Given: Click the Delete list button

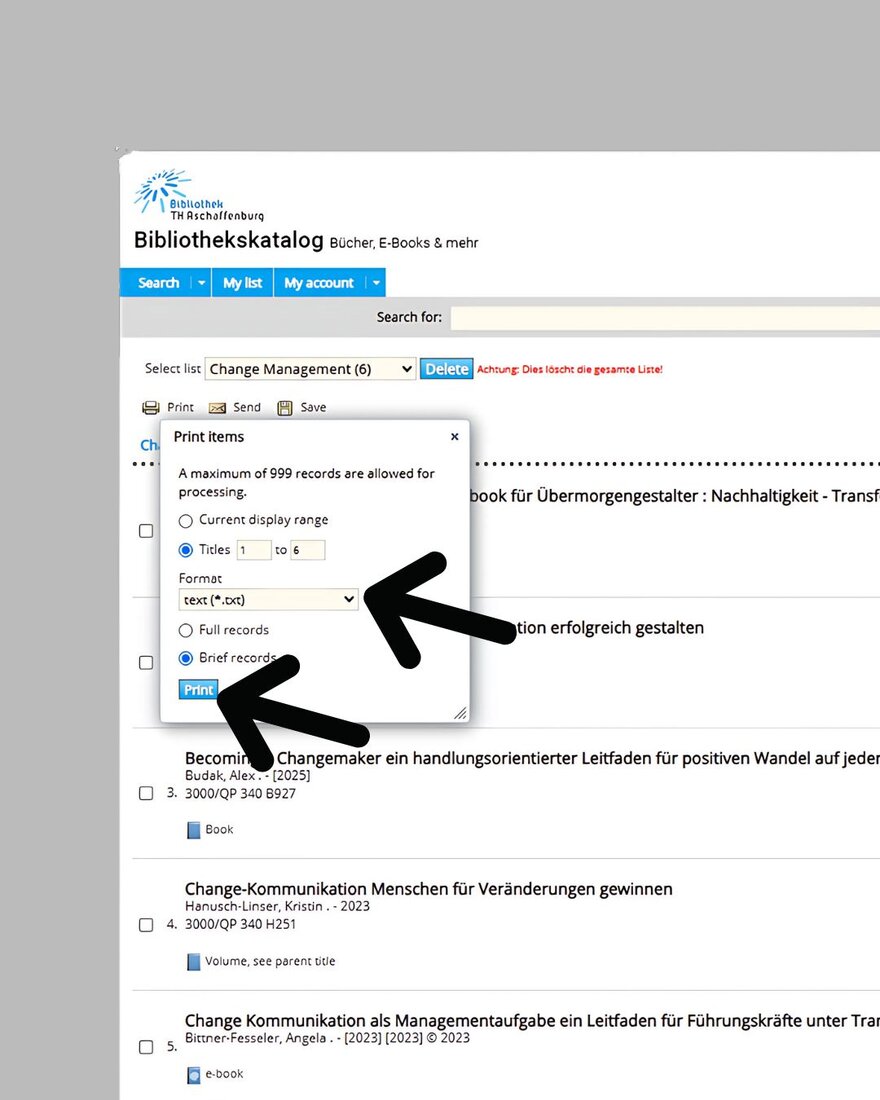Looking at the screenshot, I should coord(446,369).
